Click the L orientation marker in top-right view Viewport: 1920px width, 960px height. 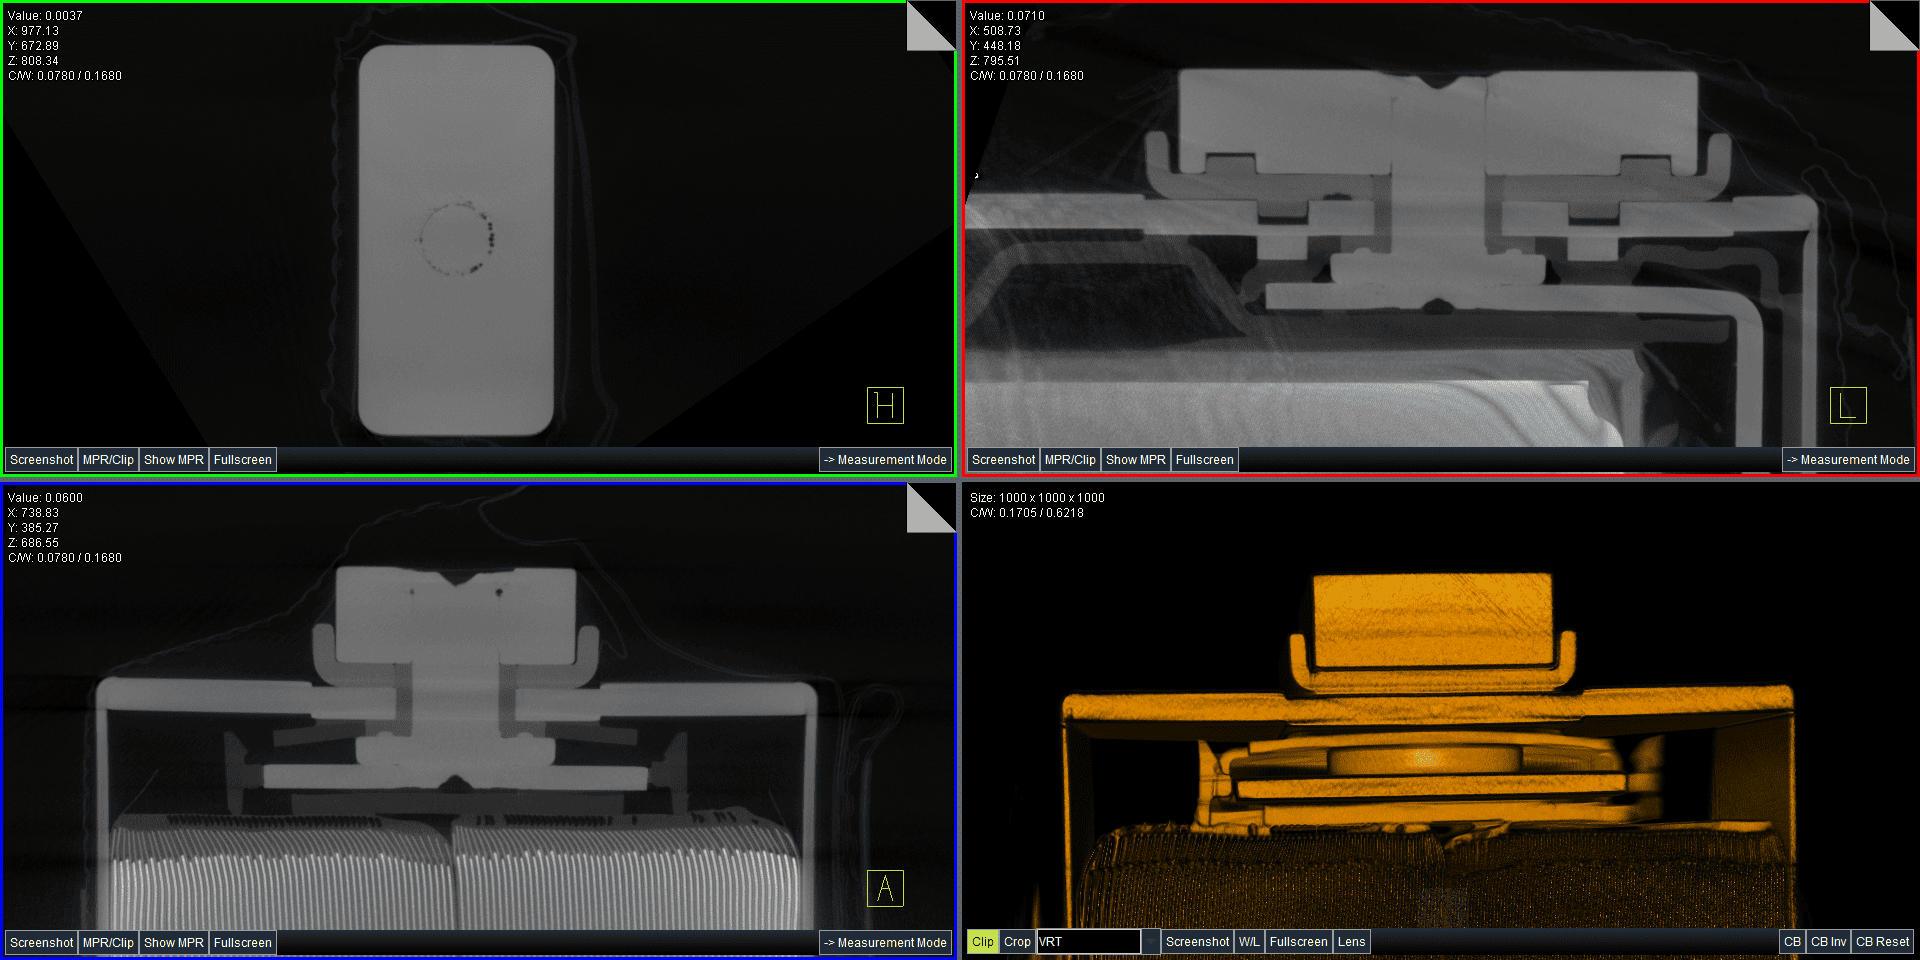pos(1847,405)
